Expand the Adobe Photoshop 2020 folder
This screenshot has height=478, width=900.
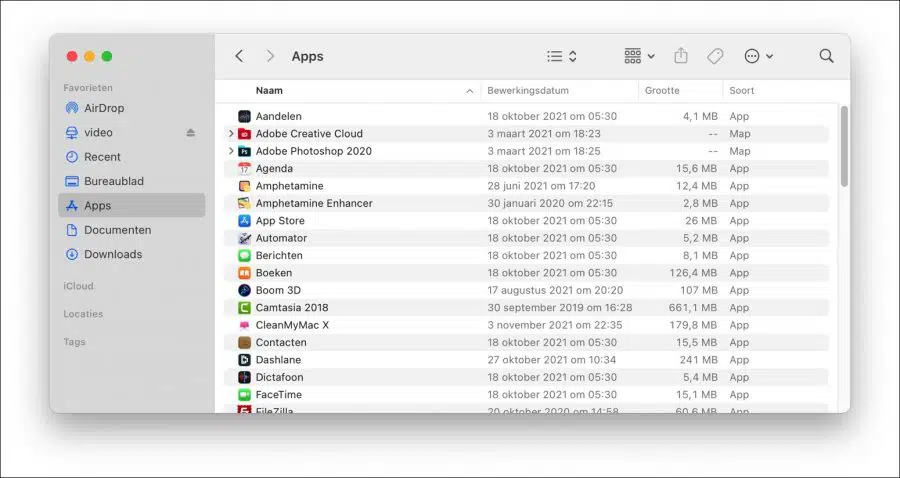tap(231, 151)
